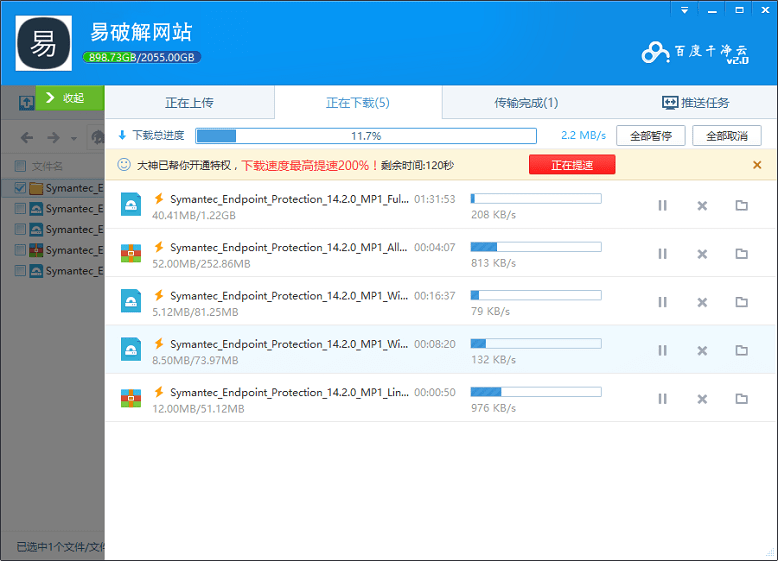Check the last Symantec file checkbox

[20, 271]
